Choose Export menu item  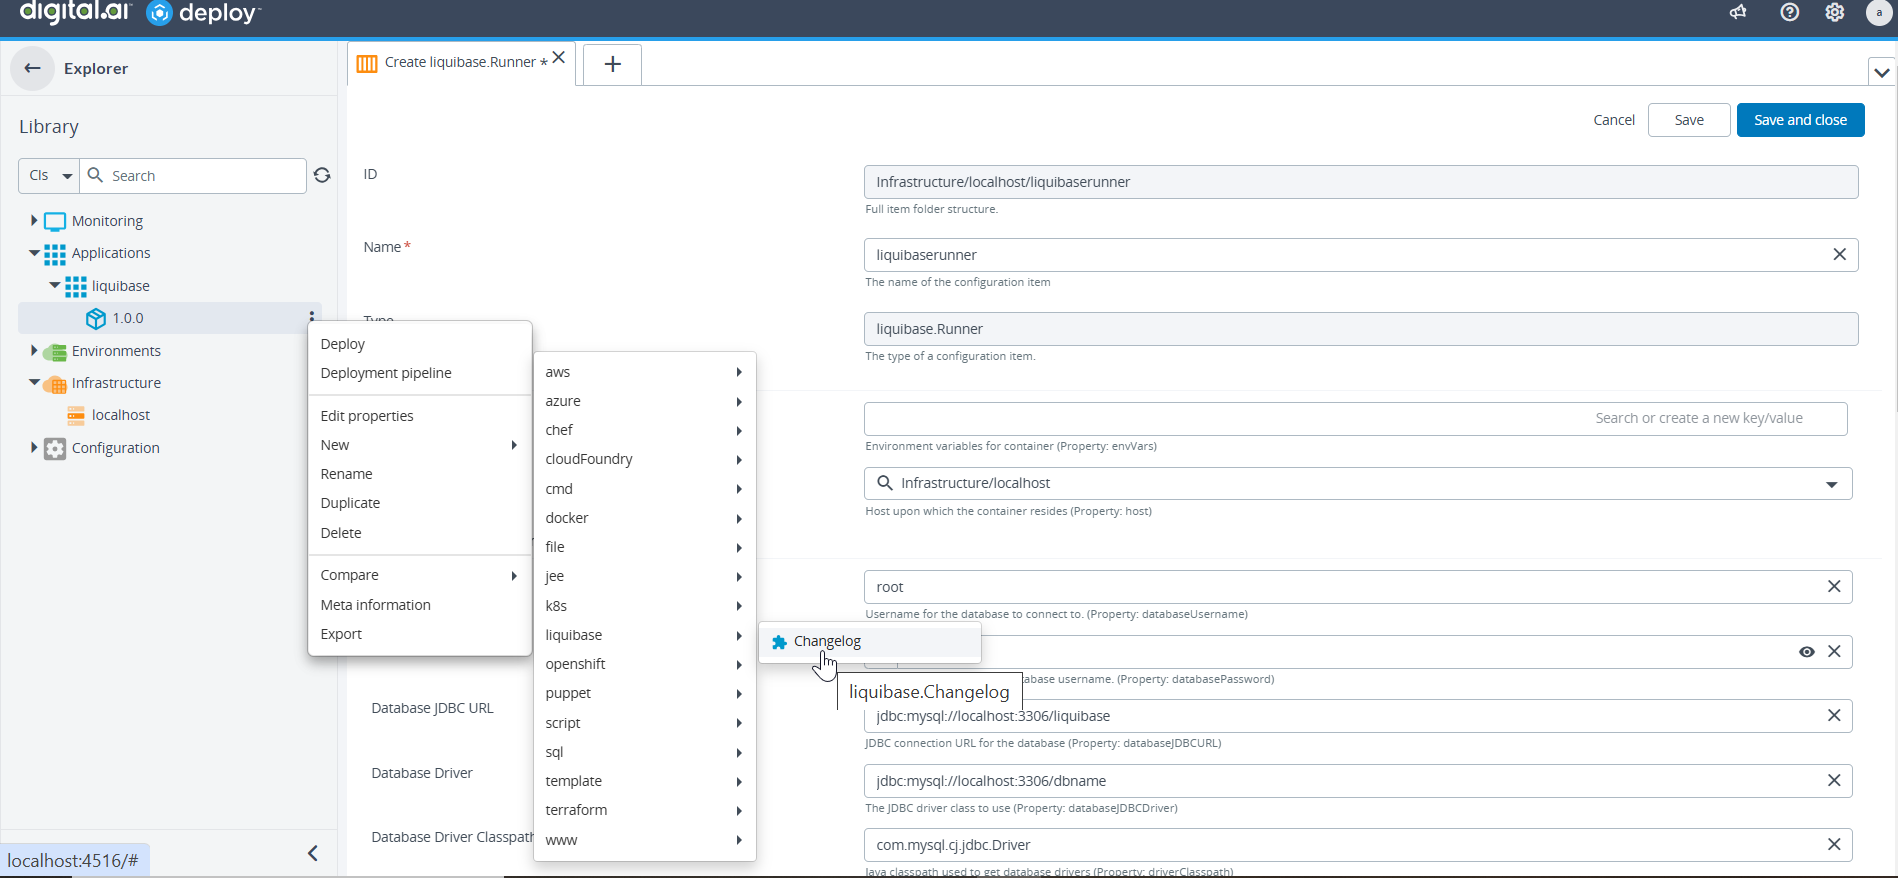tap(420, 634)
